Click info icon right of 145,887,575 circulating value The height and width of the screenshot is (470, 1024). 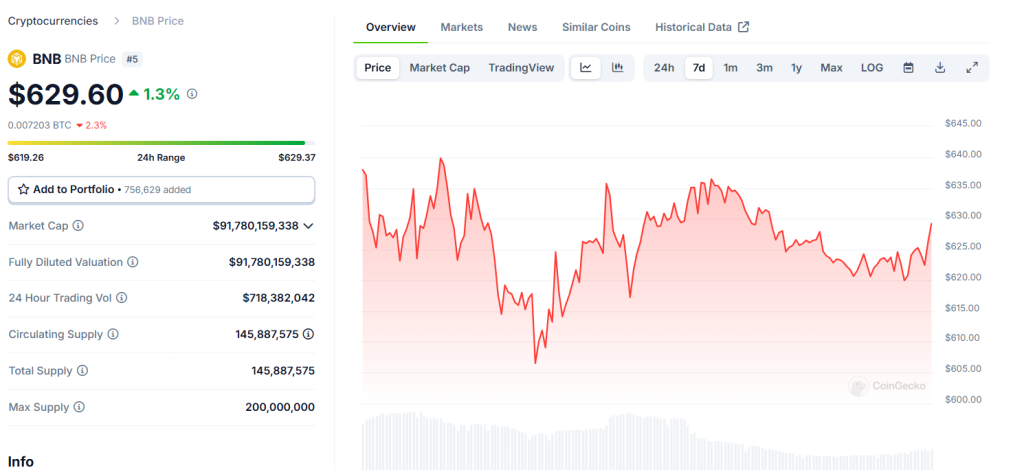(308, 334)
